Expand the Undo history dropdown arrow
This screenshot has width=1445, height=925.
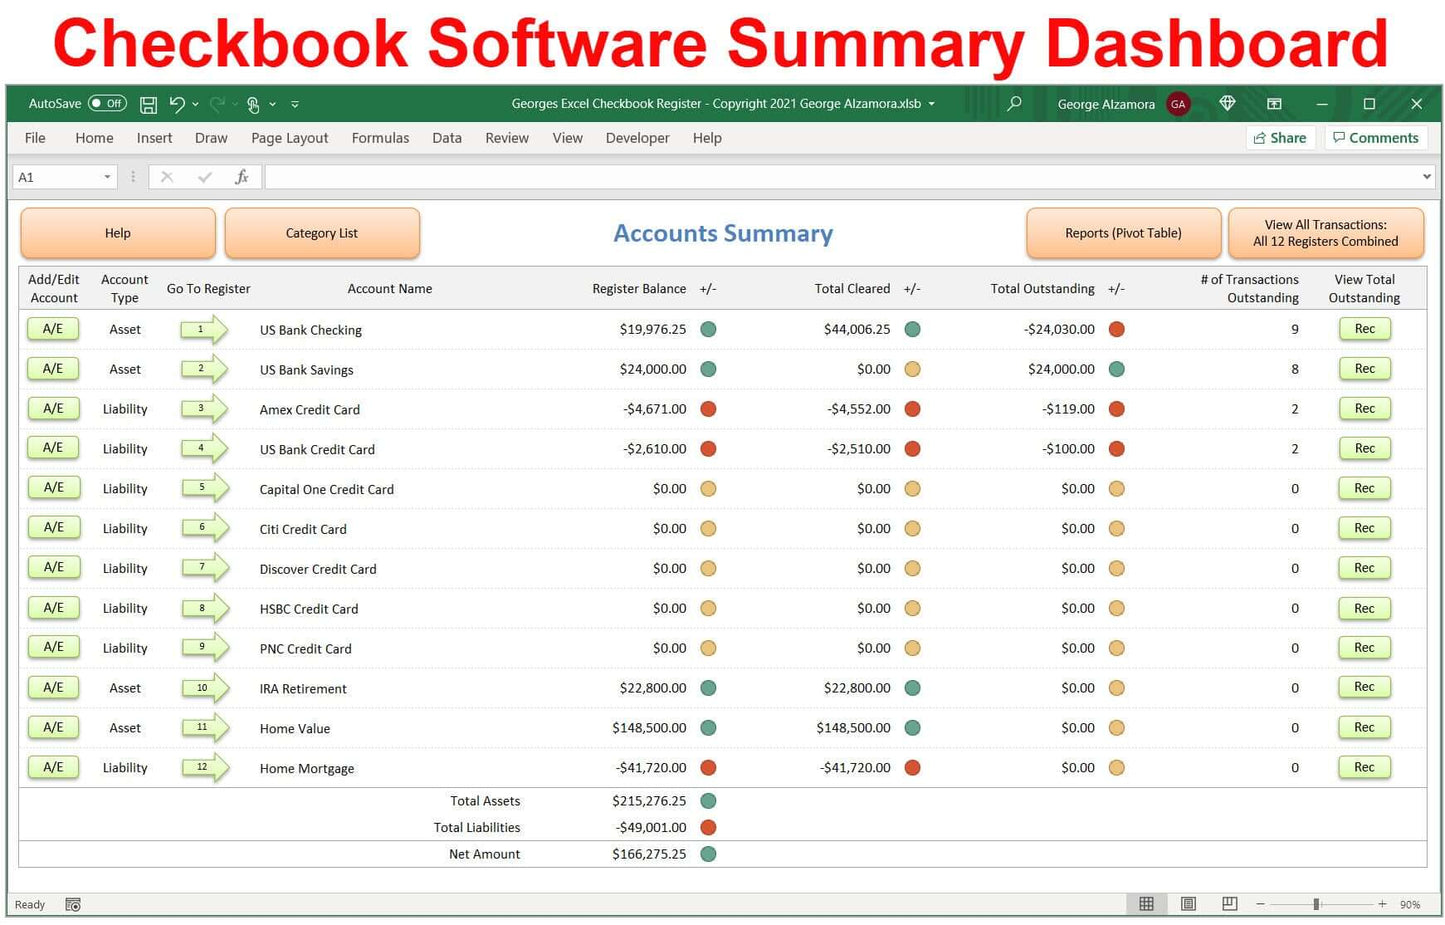194,104
